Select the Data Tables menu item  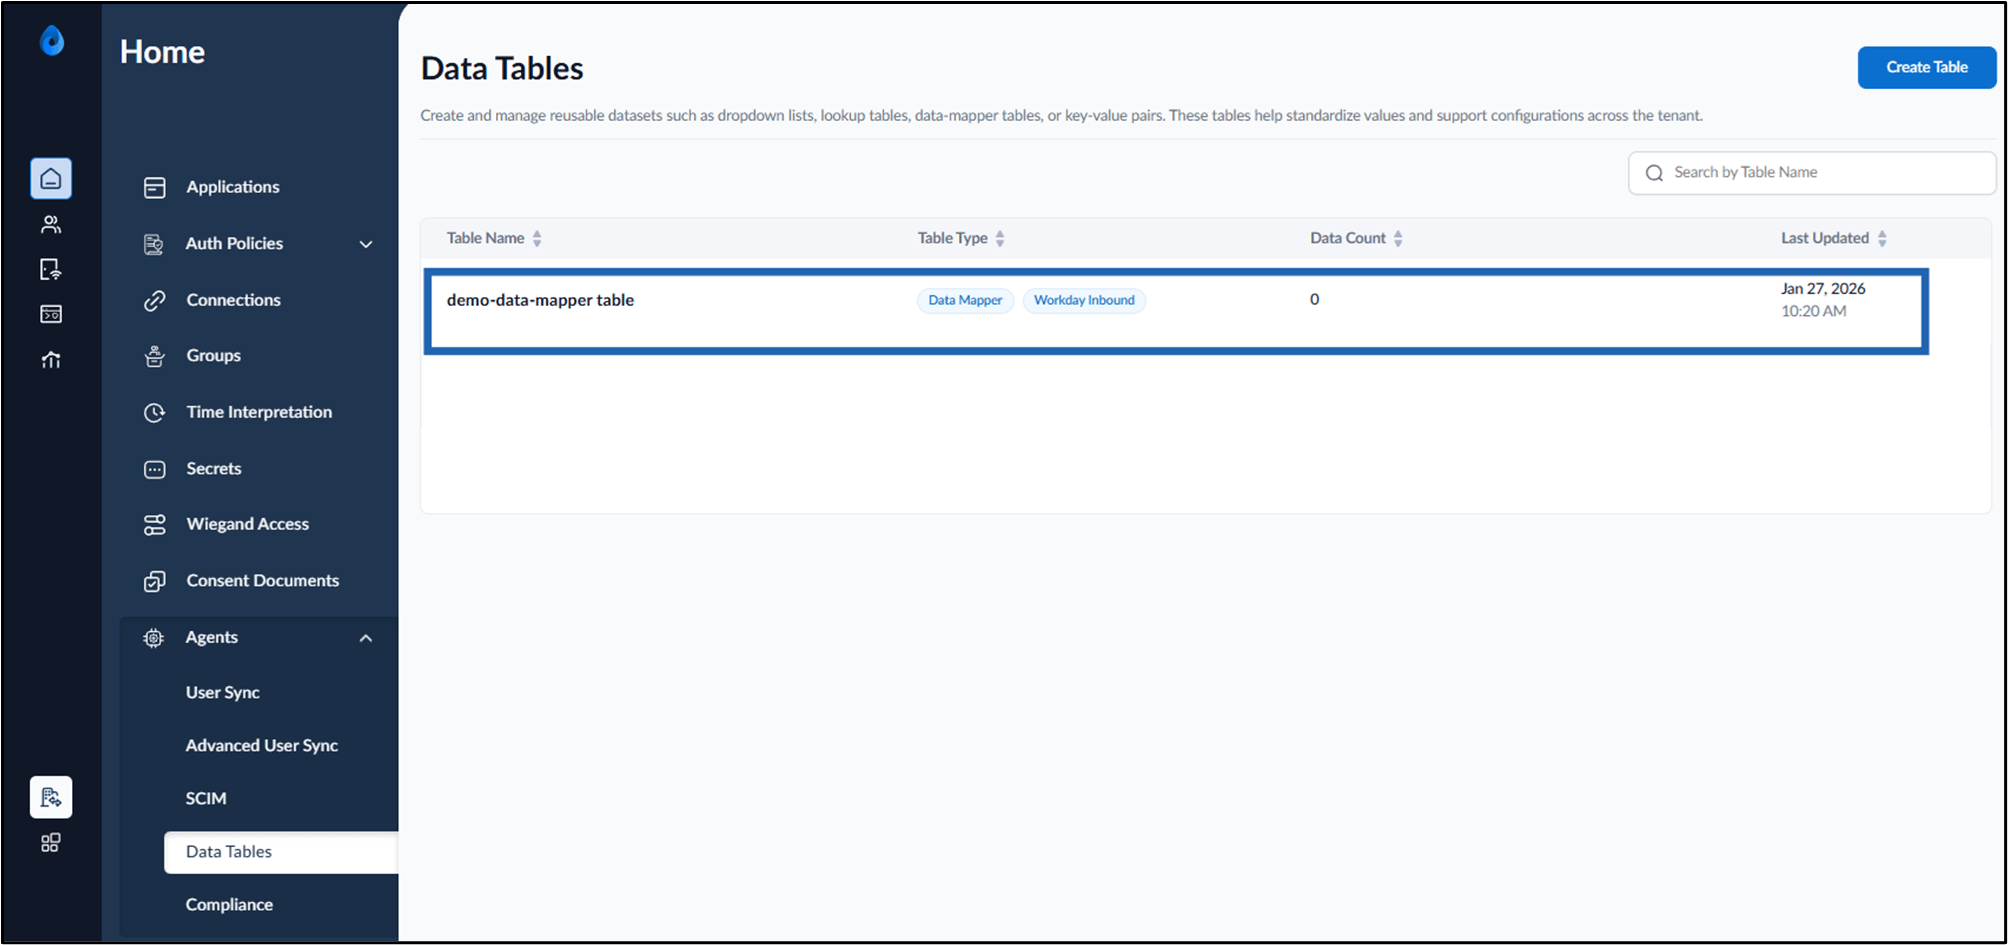(280, 852)
